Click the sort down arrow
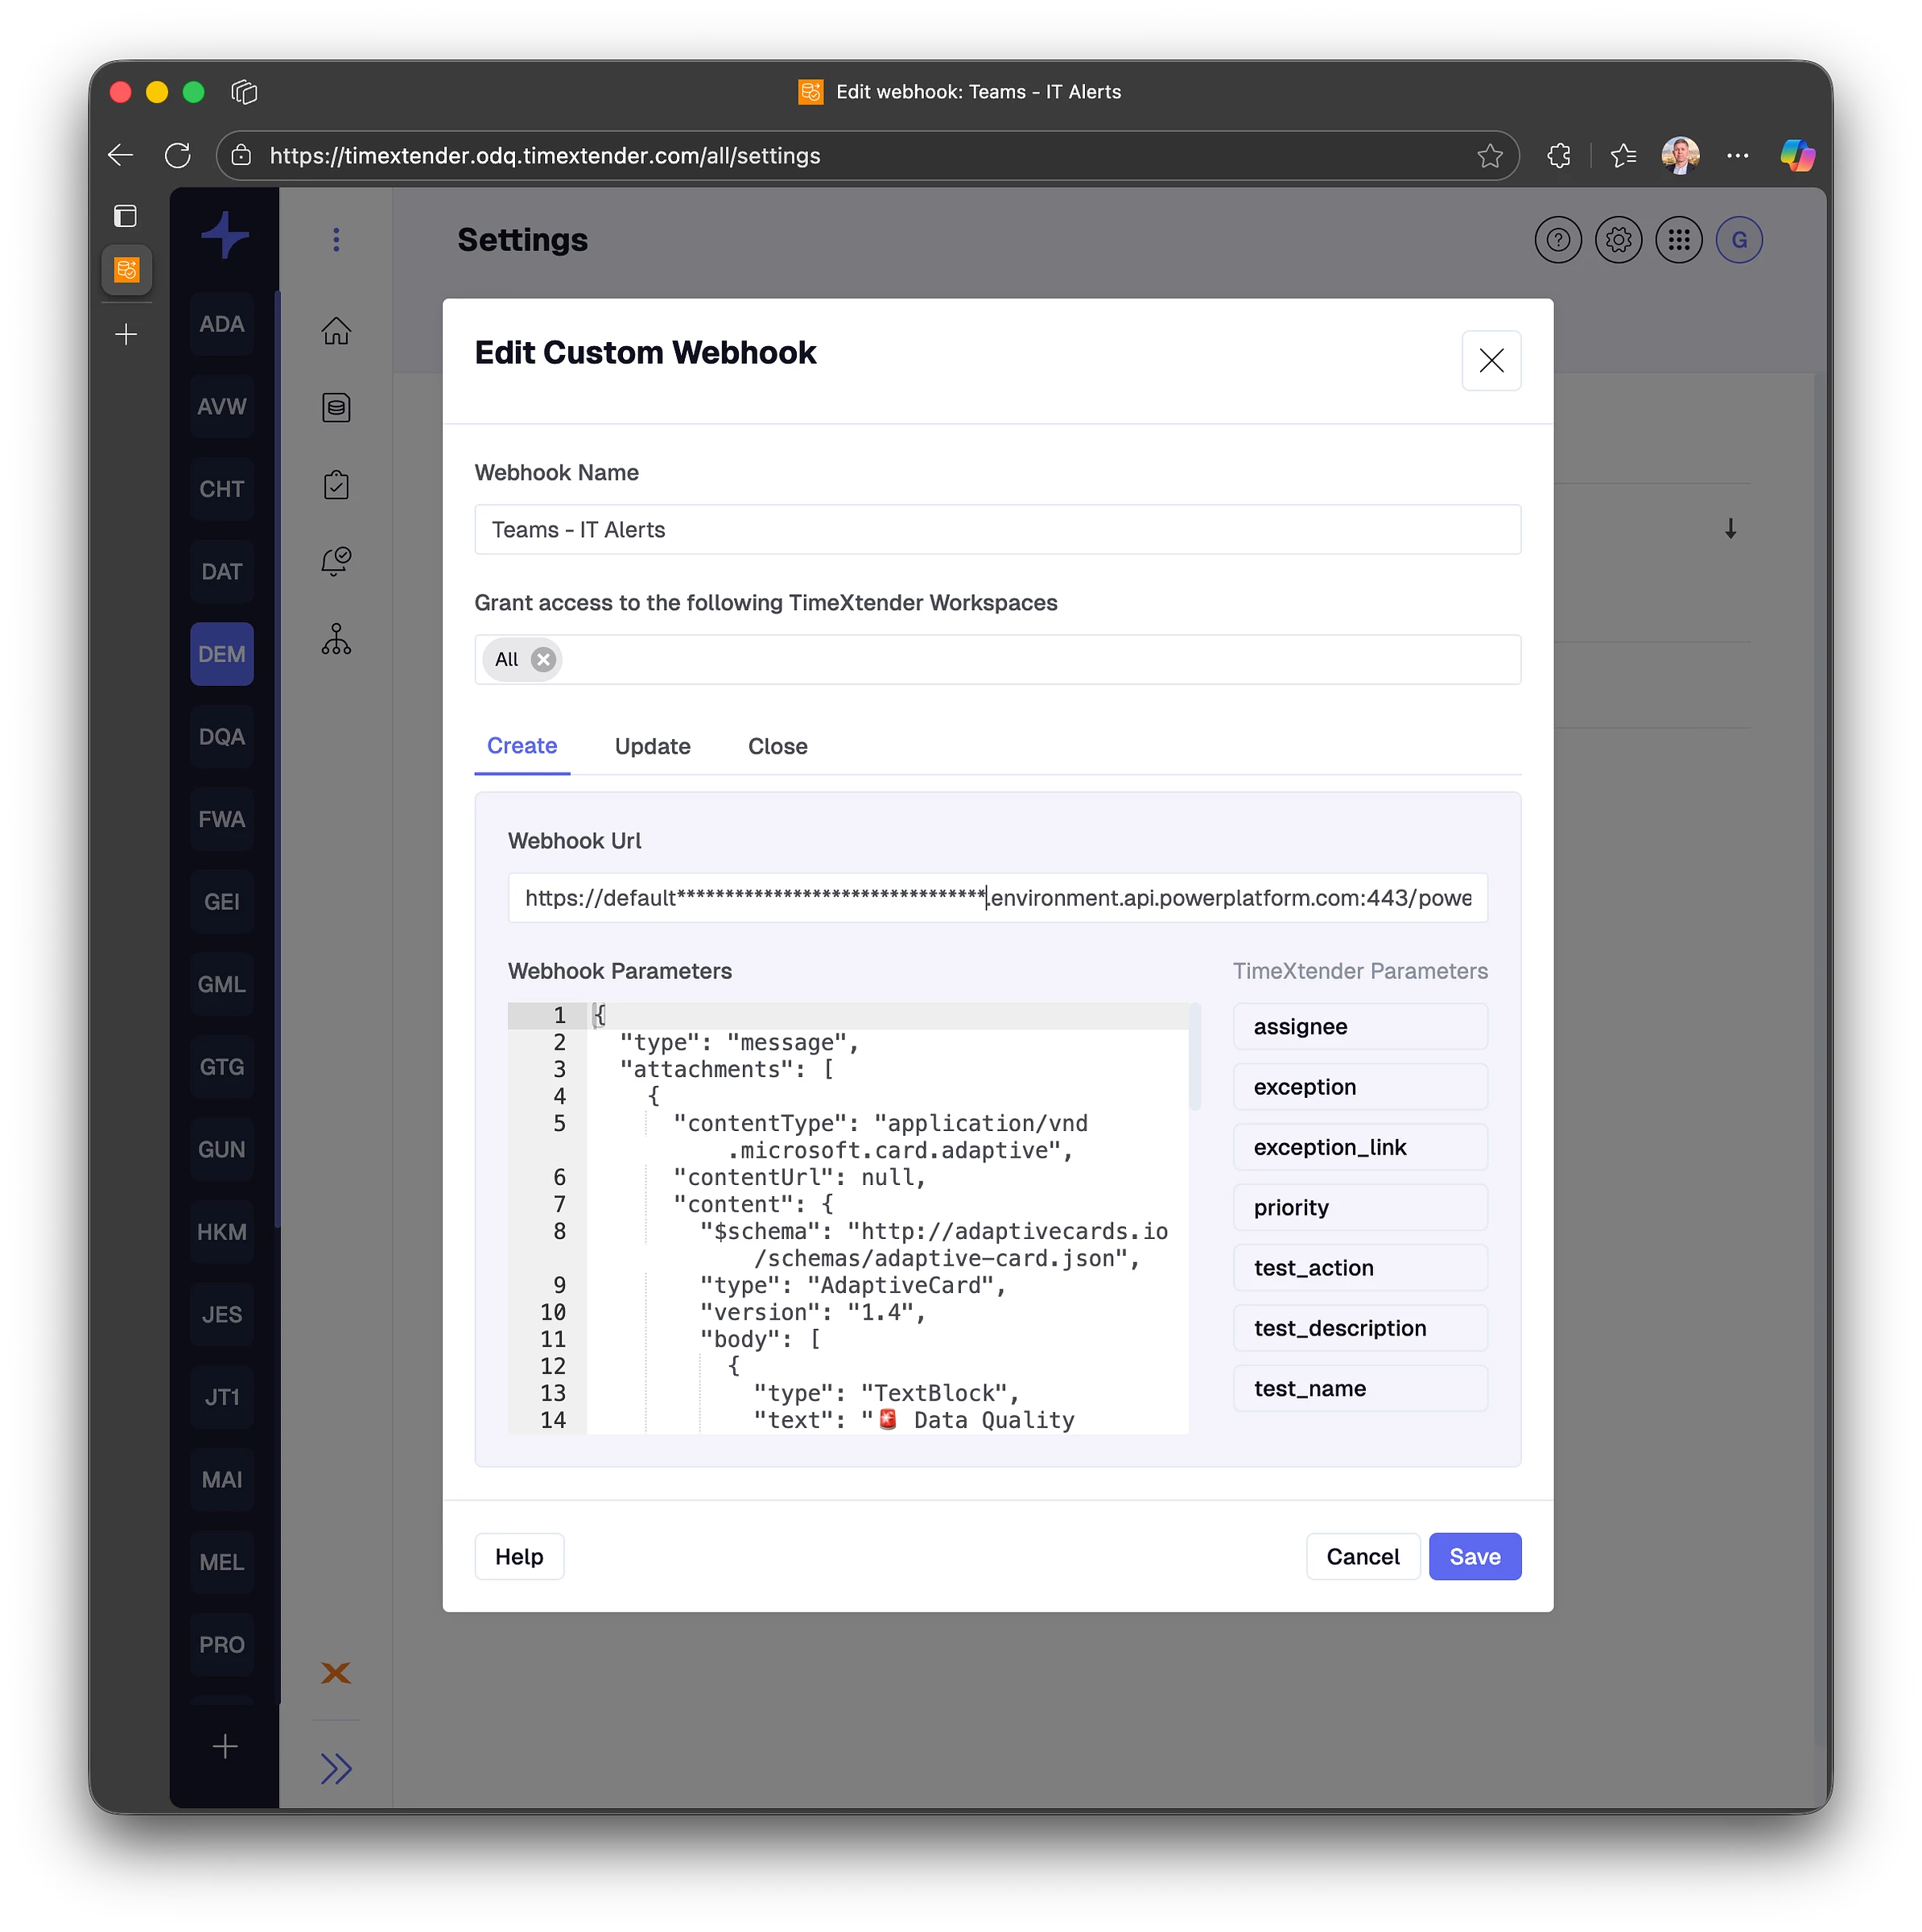This screenshot has height=1932, width=1922. tap(1730, 528)
